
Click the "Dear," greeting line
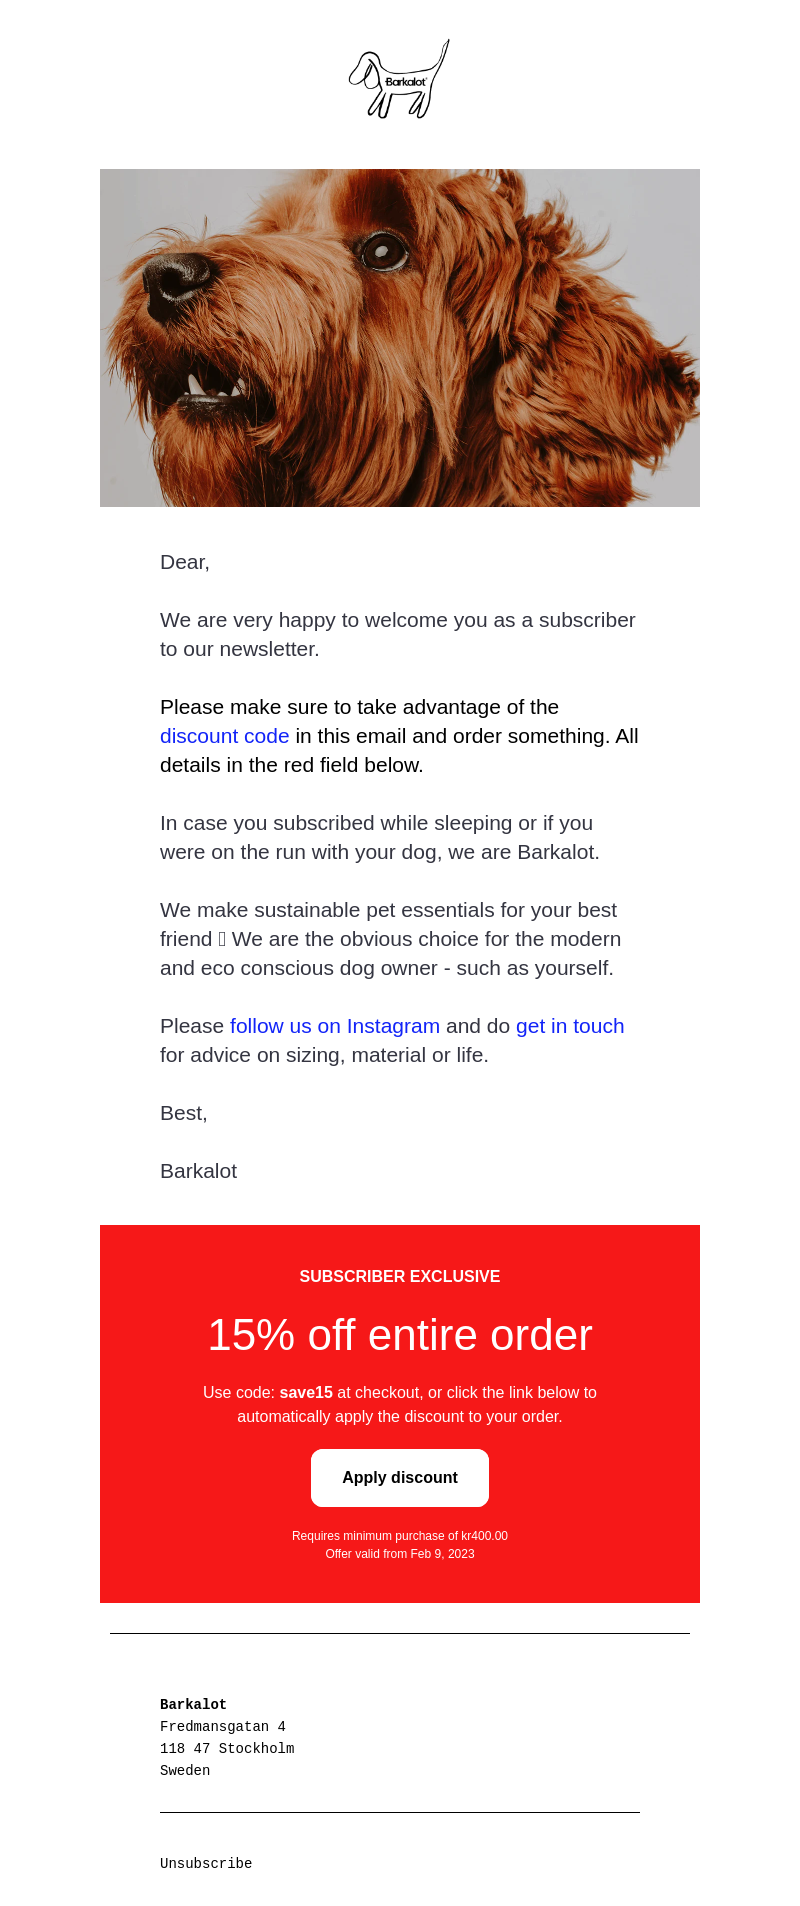[185, 562]
